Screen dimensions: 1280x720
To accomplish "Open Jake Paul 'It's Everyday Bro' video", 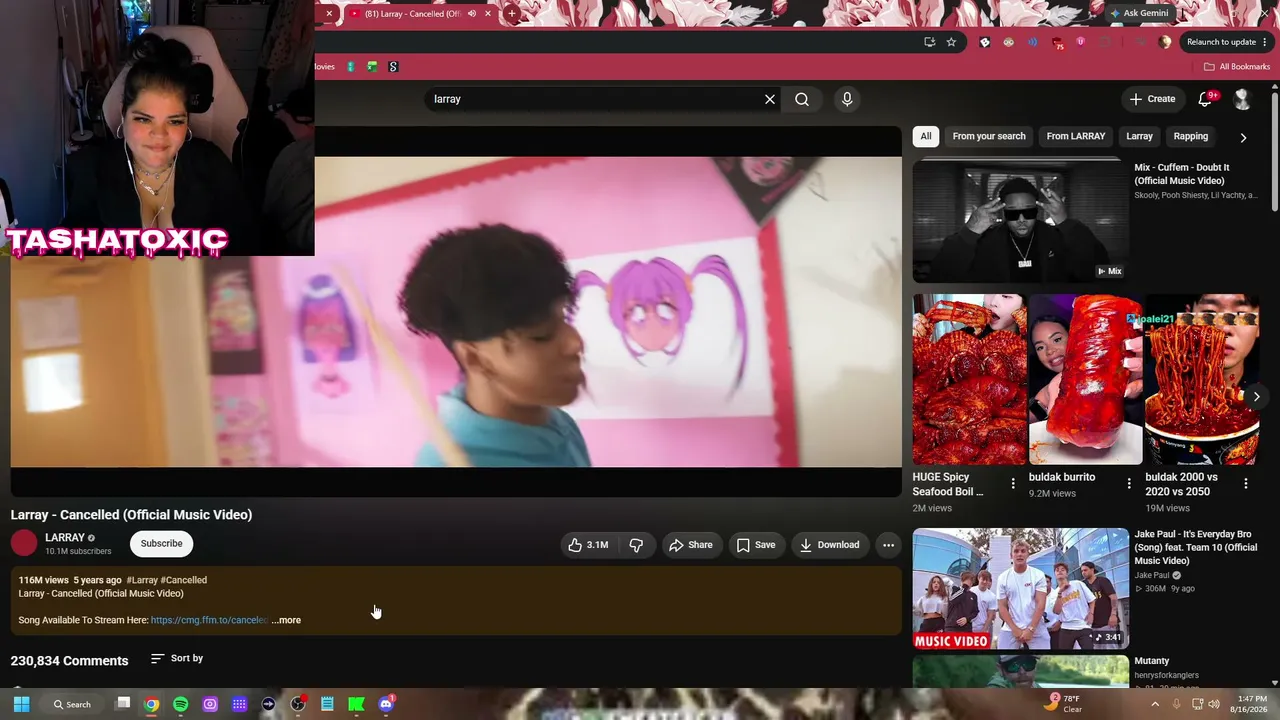I will 1021,589.
